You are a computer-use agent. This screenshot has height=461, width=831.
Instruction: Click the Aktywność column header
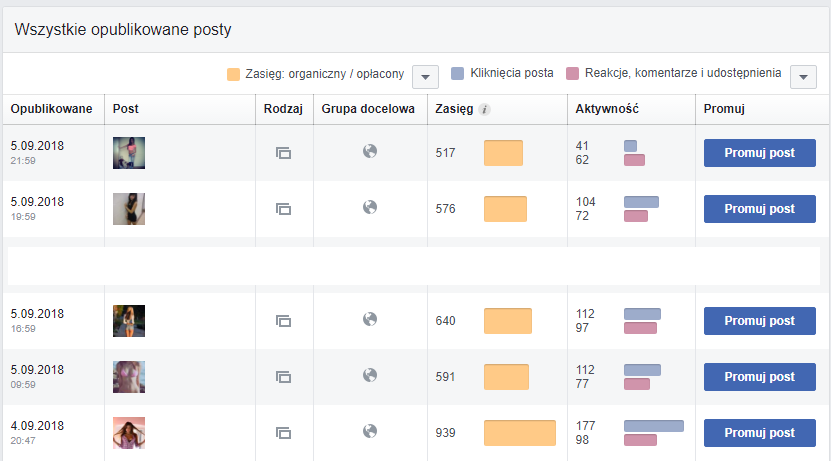click(607, 109)
